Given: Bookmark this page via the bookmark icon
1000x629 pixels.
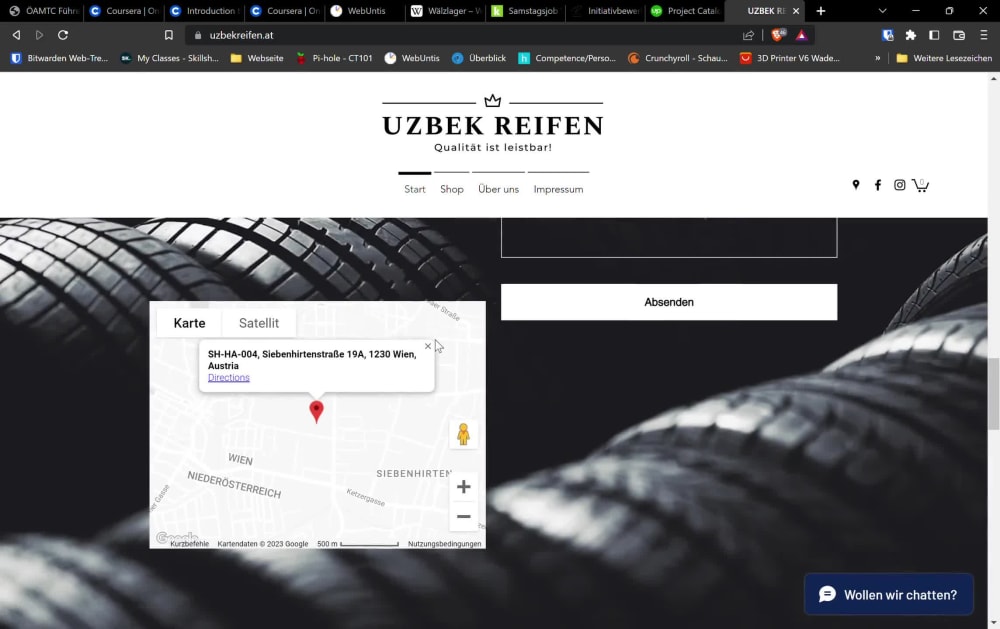Looking at the screenshot, I should pyautogui.click(x=168, y=35).
